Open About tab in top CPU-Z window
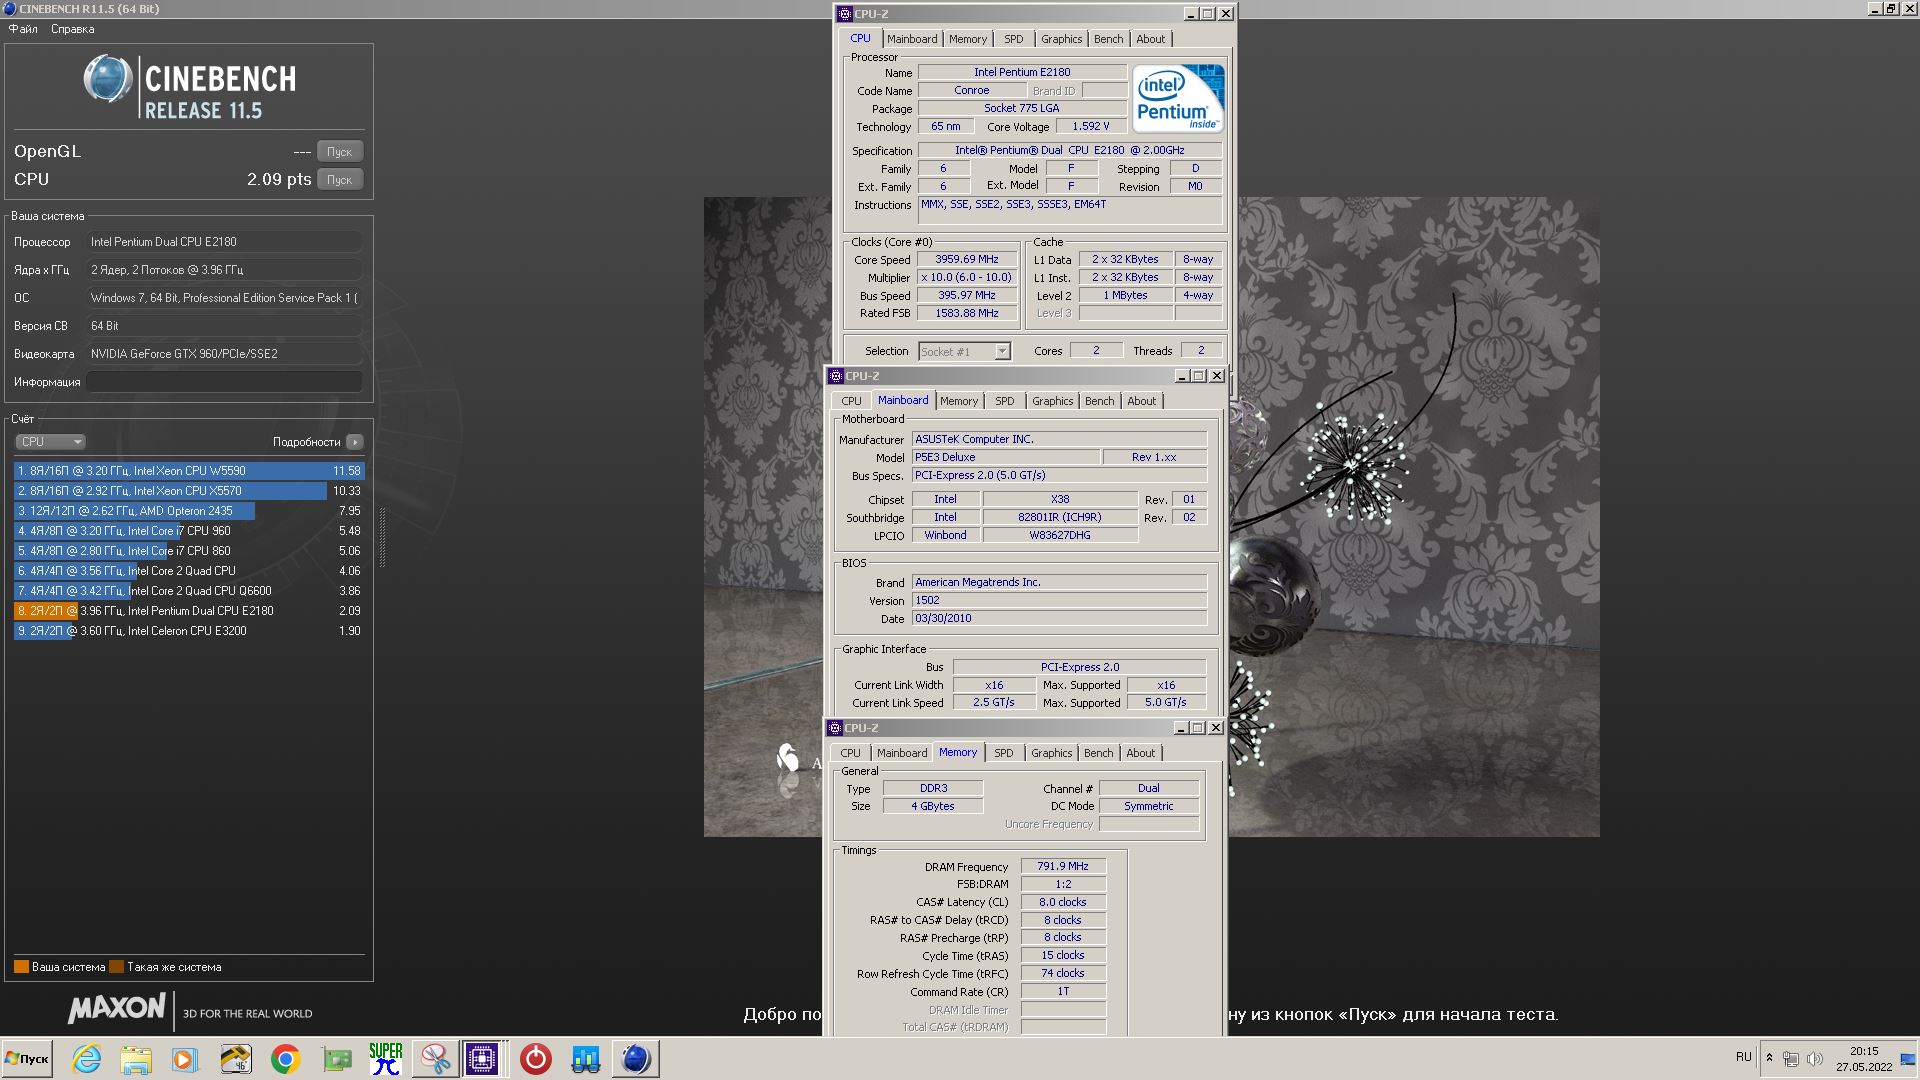 coord(1150,39)
